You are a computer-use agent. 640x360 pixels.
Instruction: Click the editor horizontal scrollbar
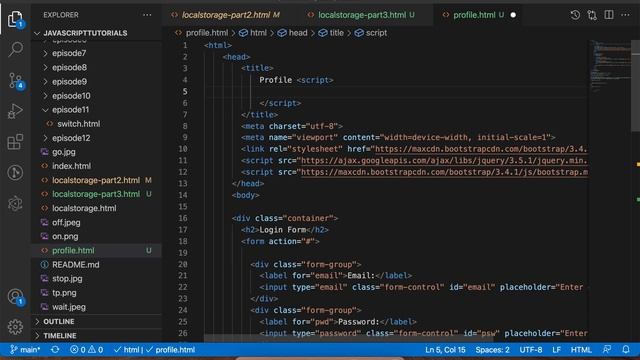(349, 338)
